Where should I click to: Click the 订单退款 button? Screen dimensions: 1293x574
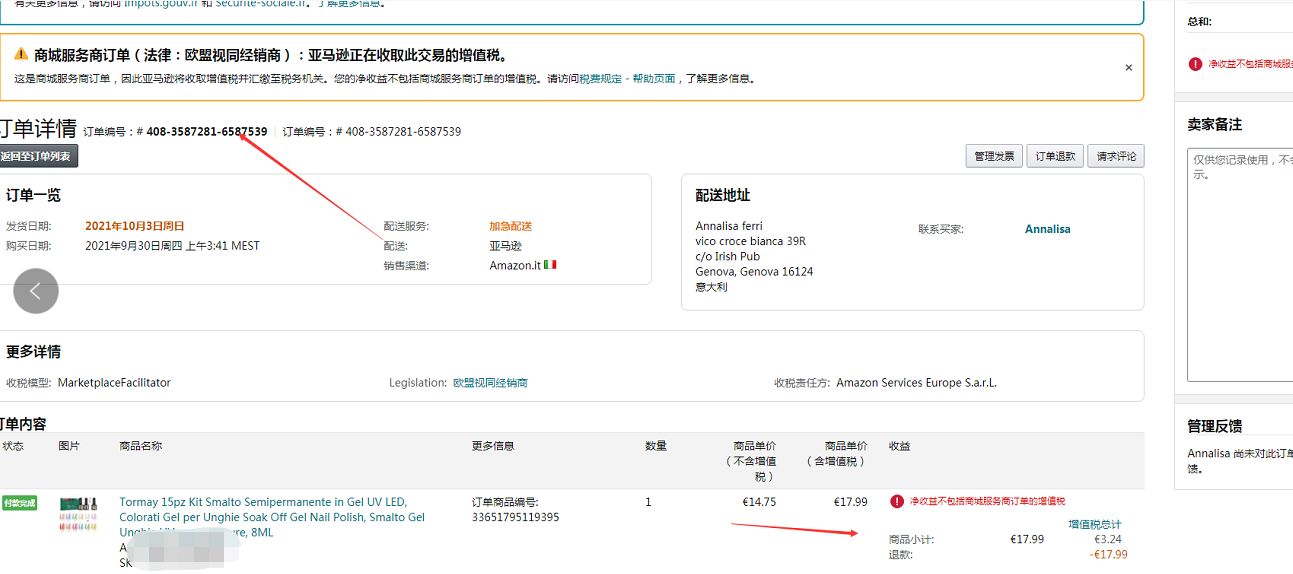pos(1055,156)
